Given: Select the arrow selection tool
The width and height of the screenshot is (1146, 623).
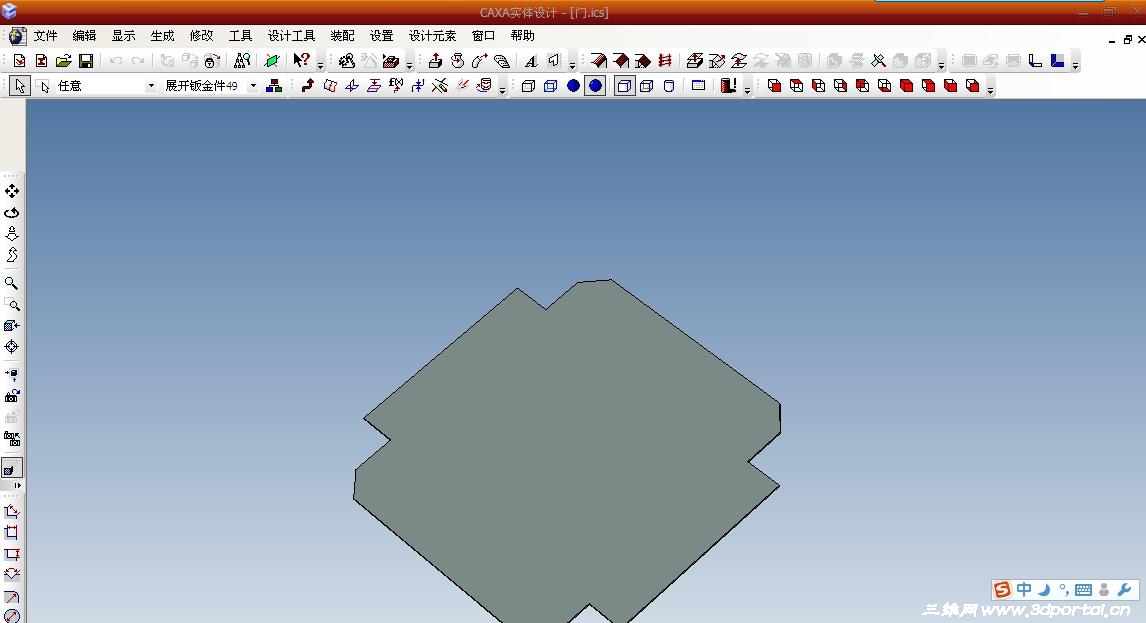Looking at the screenshot, I should tap(20, 86).
